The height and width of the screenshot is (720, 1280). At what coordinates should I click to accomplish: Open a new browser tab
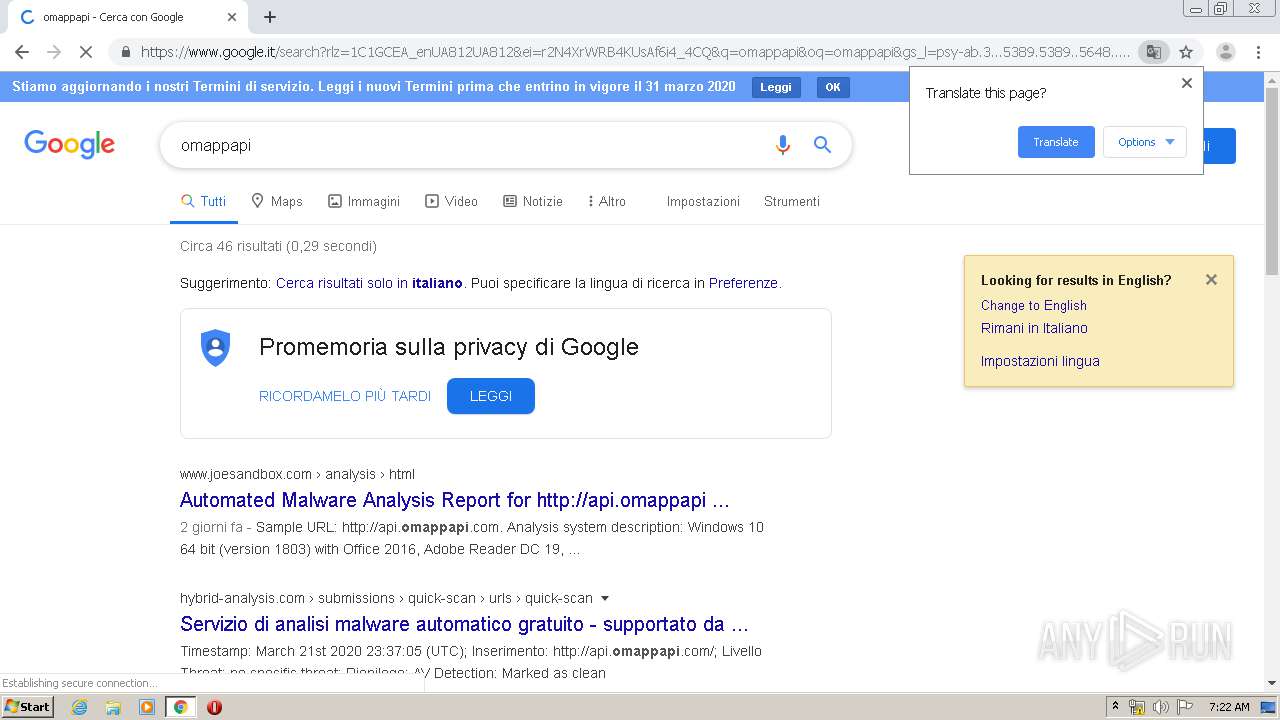coord(270,17)
